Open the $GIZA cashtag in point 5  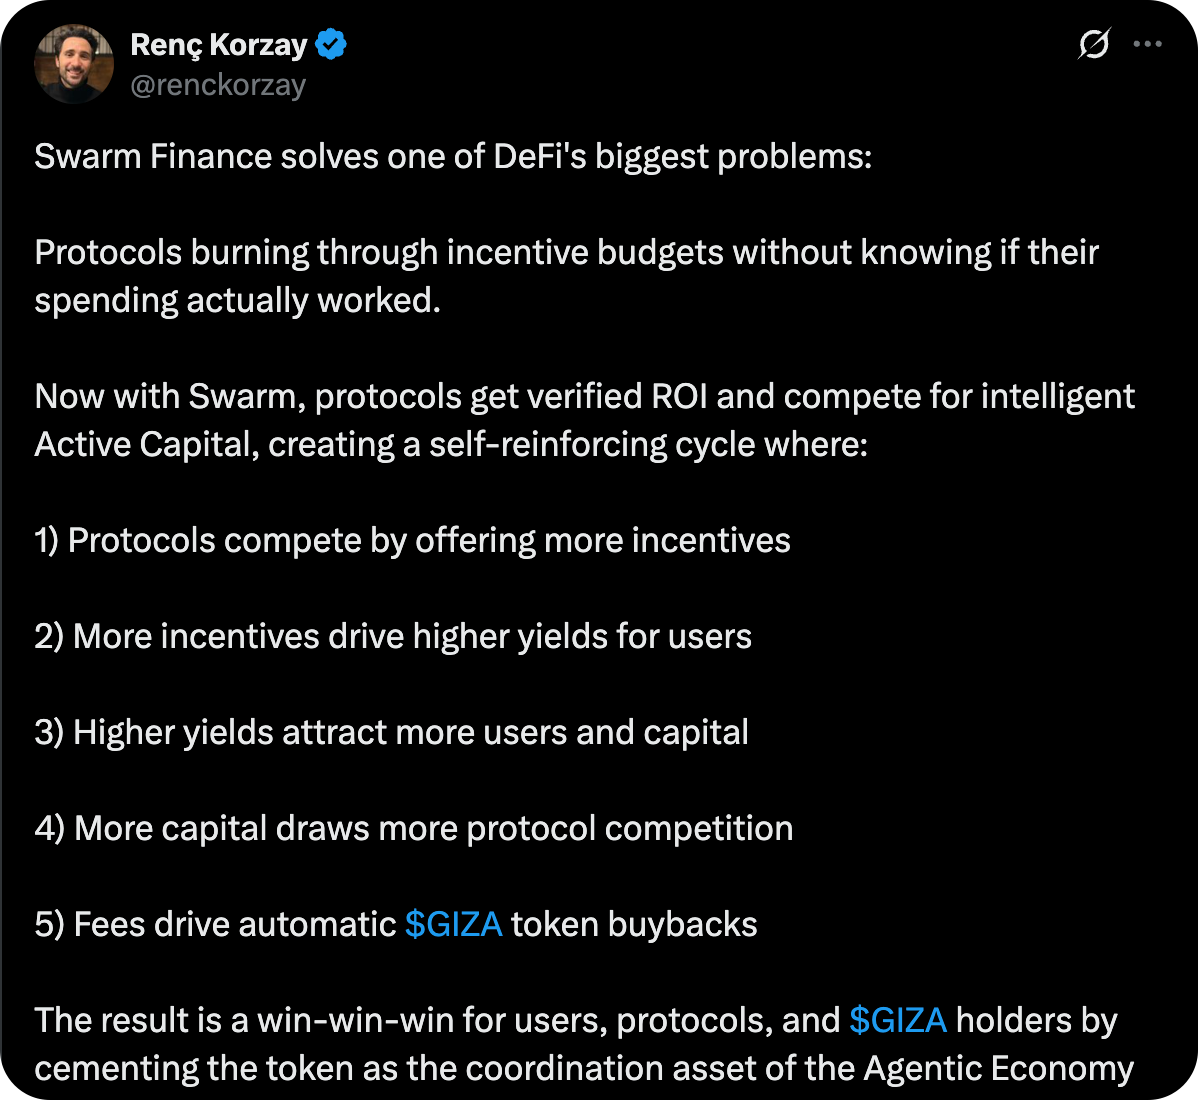click(x=453, y=924)
